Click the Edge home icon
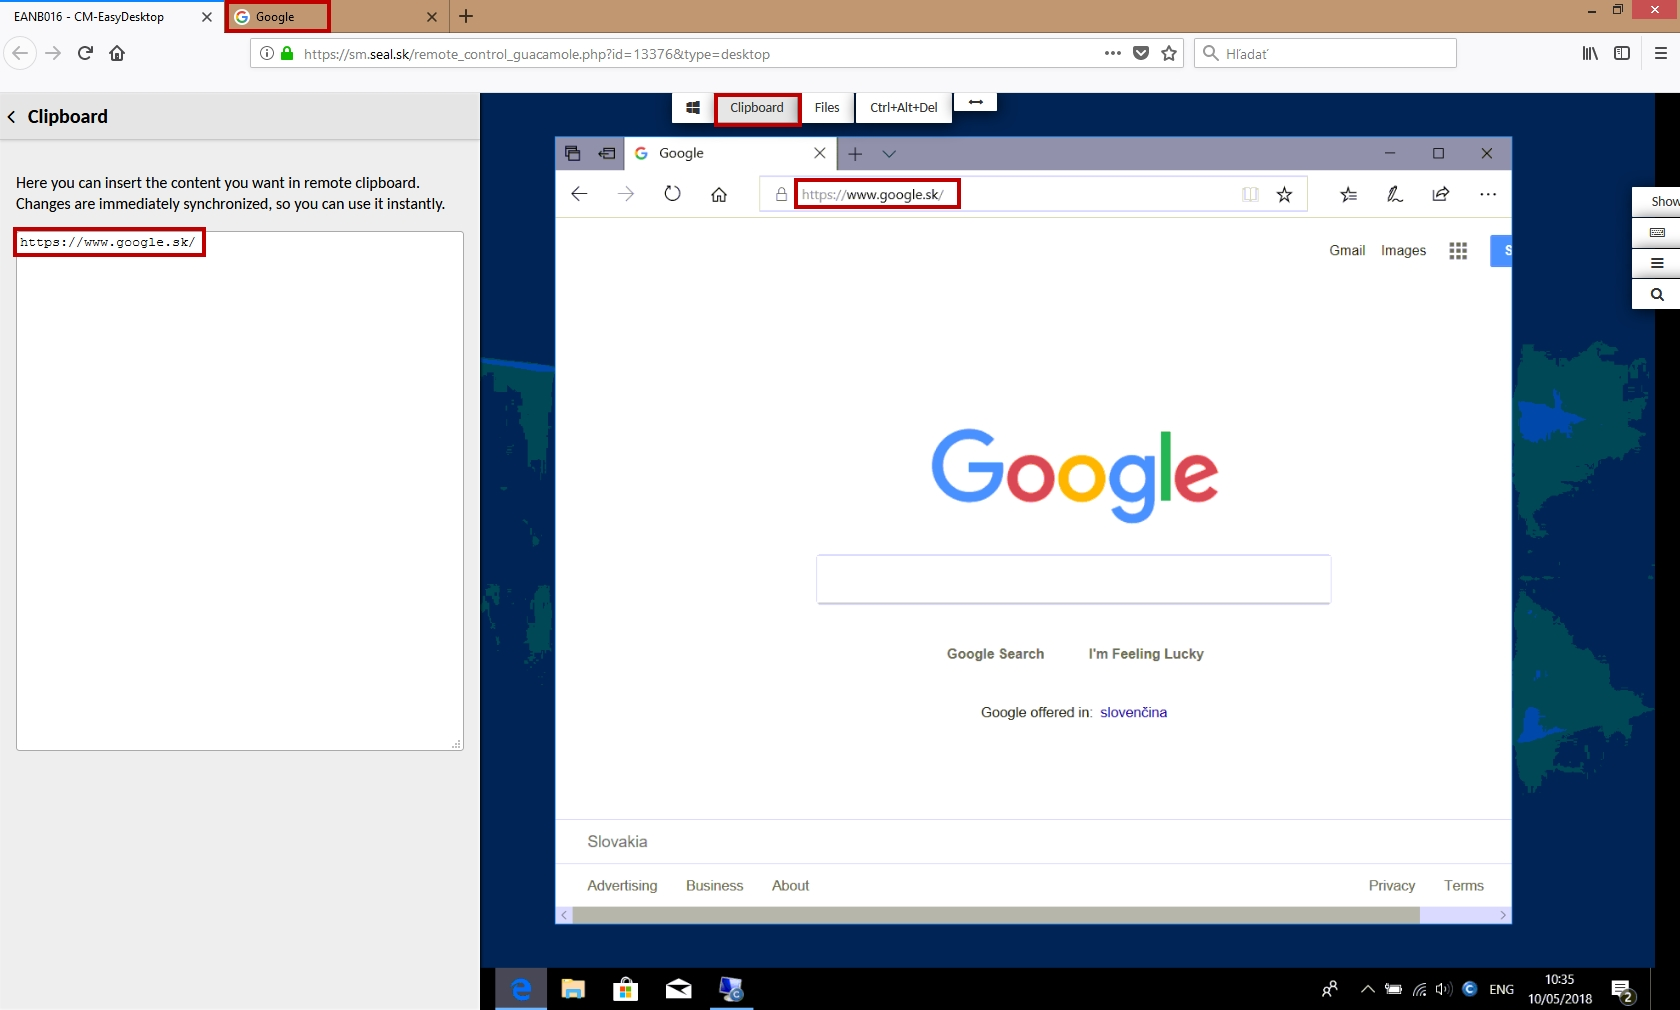1680x1010 pixels. pyautogui.click(x=719, y=194)
